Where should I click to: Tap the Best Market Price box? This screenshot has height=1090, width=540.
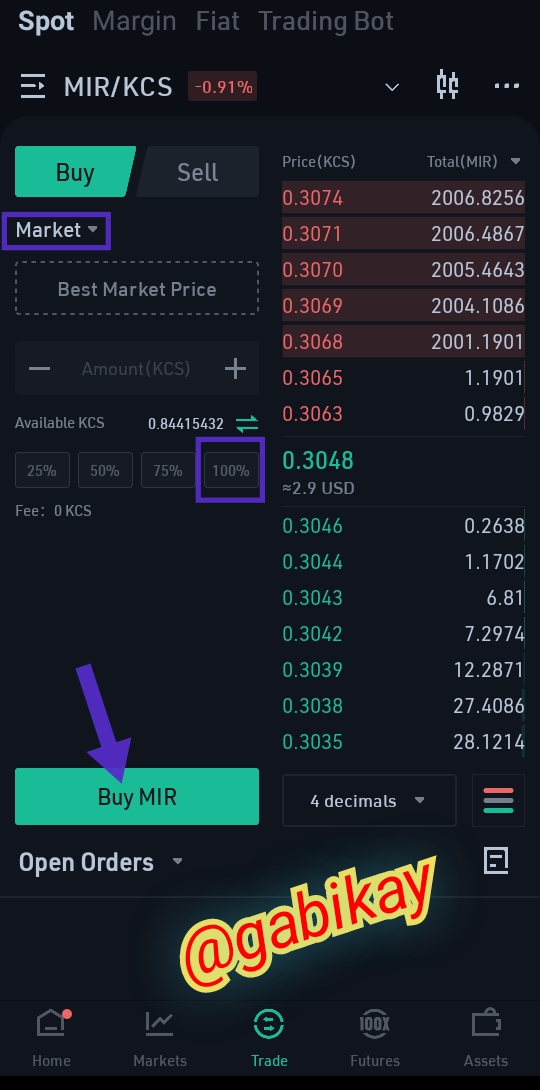137,288
